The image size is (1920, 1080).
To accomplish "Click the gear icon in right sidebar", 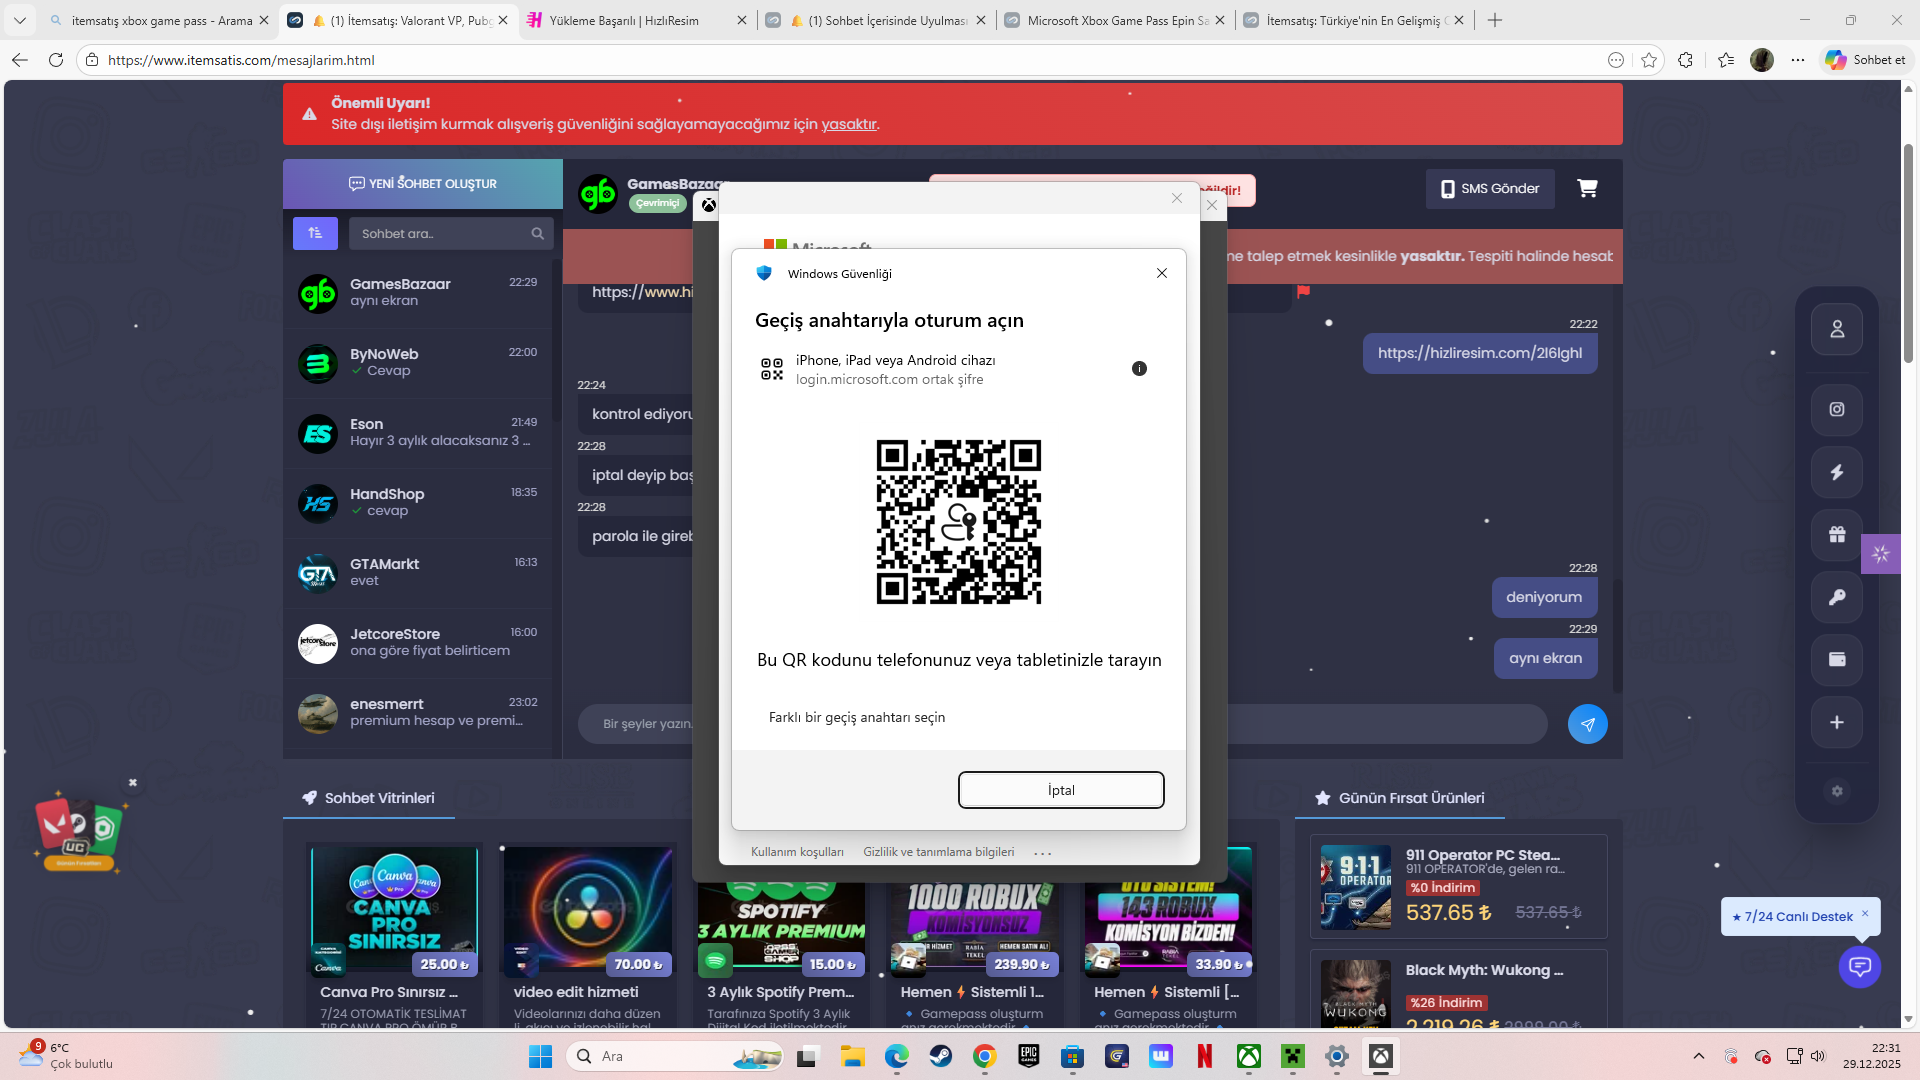I will (1837, 791).
